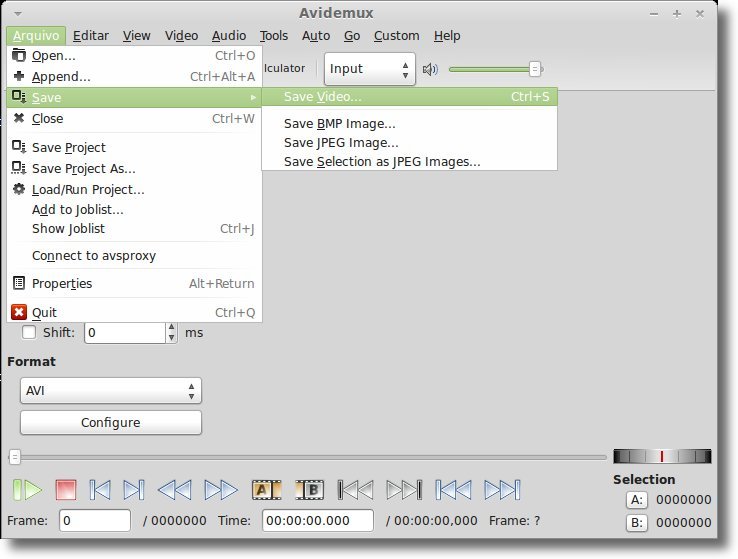Open the Audio menu
The width and height of the screenshot is (738, 559).
[229, 36]
